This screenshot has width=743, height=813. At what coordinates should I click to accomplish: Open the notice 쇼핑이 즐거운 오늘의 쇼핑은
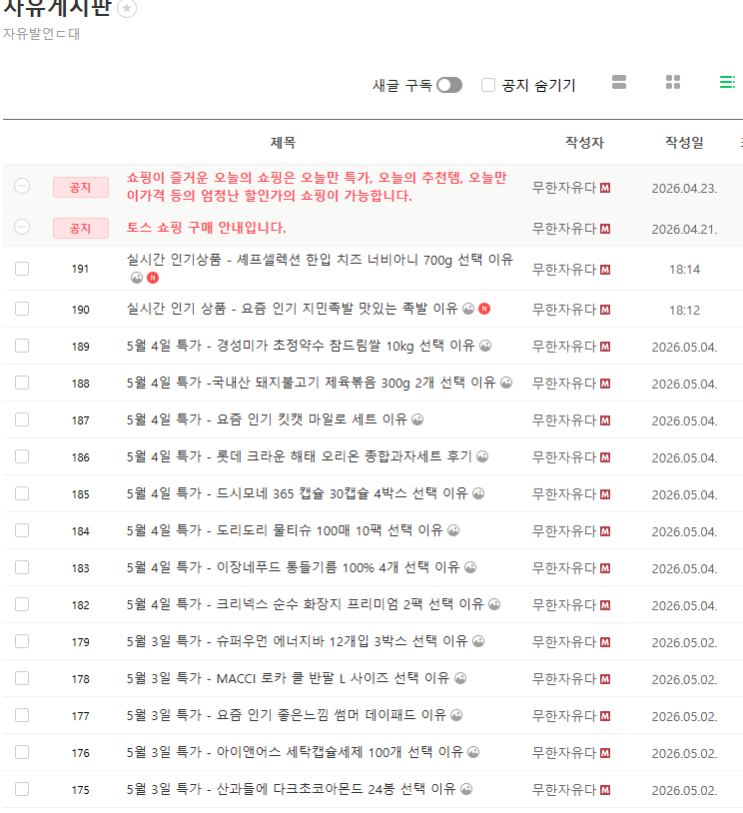pyautogui.click(x=316, y=187)
